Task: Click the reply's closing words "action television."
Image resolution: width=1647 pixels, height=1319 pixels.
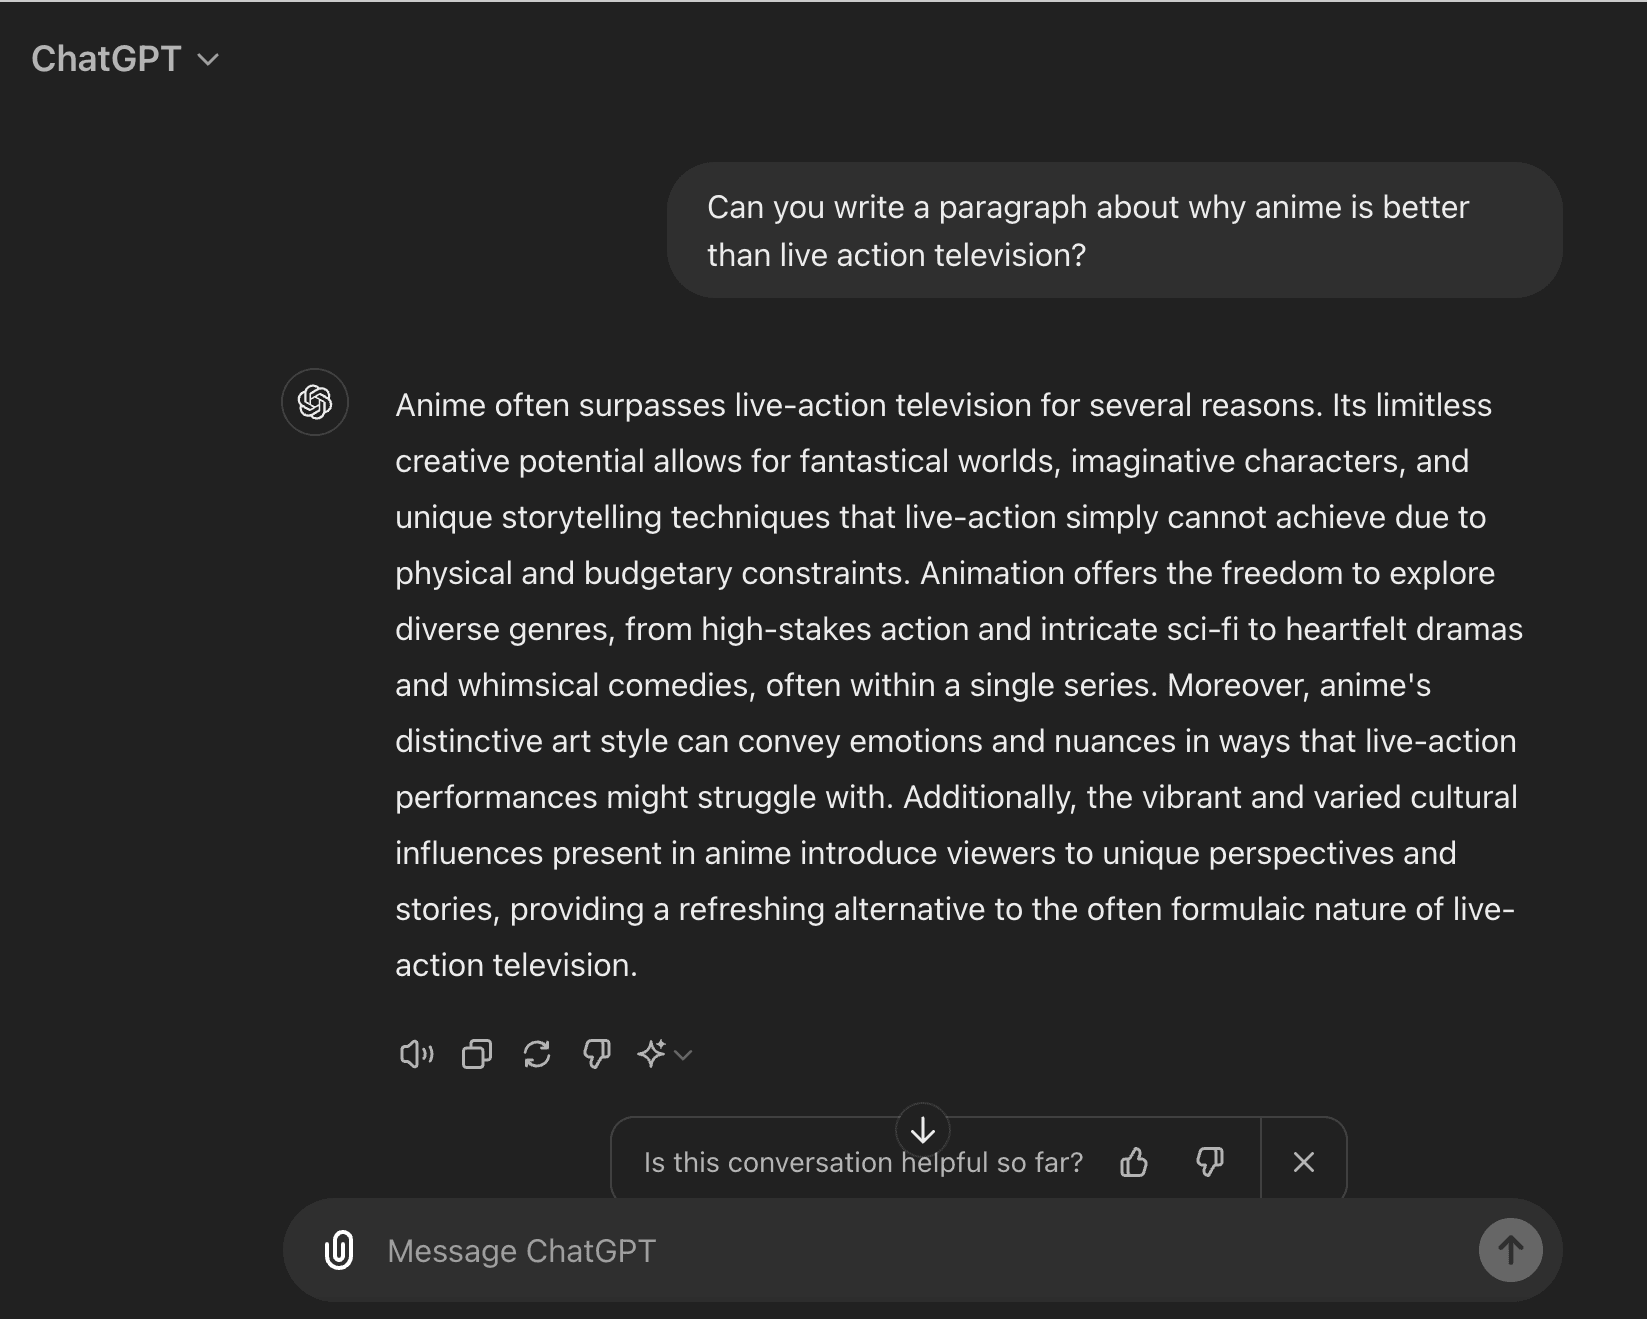Action: [516, 966]
